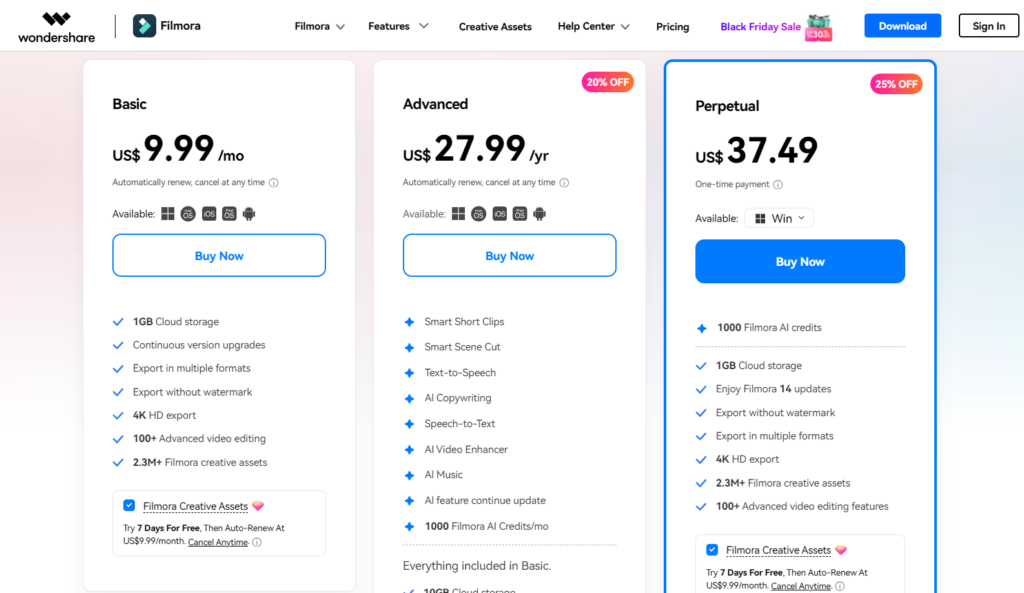Click Buy Now for Perpetual plan
The width and height of the screenshot is (1024, 593).
[x=800, y=261]
